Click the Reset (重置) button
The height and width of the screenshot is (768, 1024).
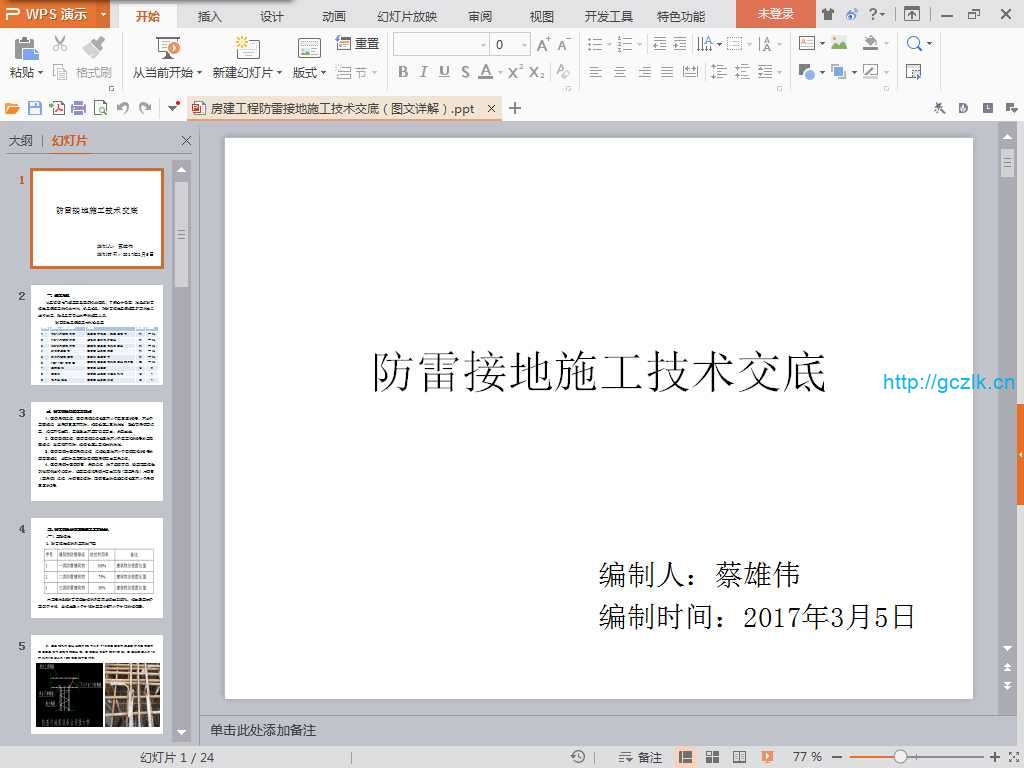pyautogui.click(x=358, y=43)
